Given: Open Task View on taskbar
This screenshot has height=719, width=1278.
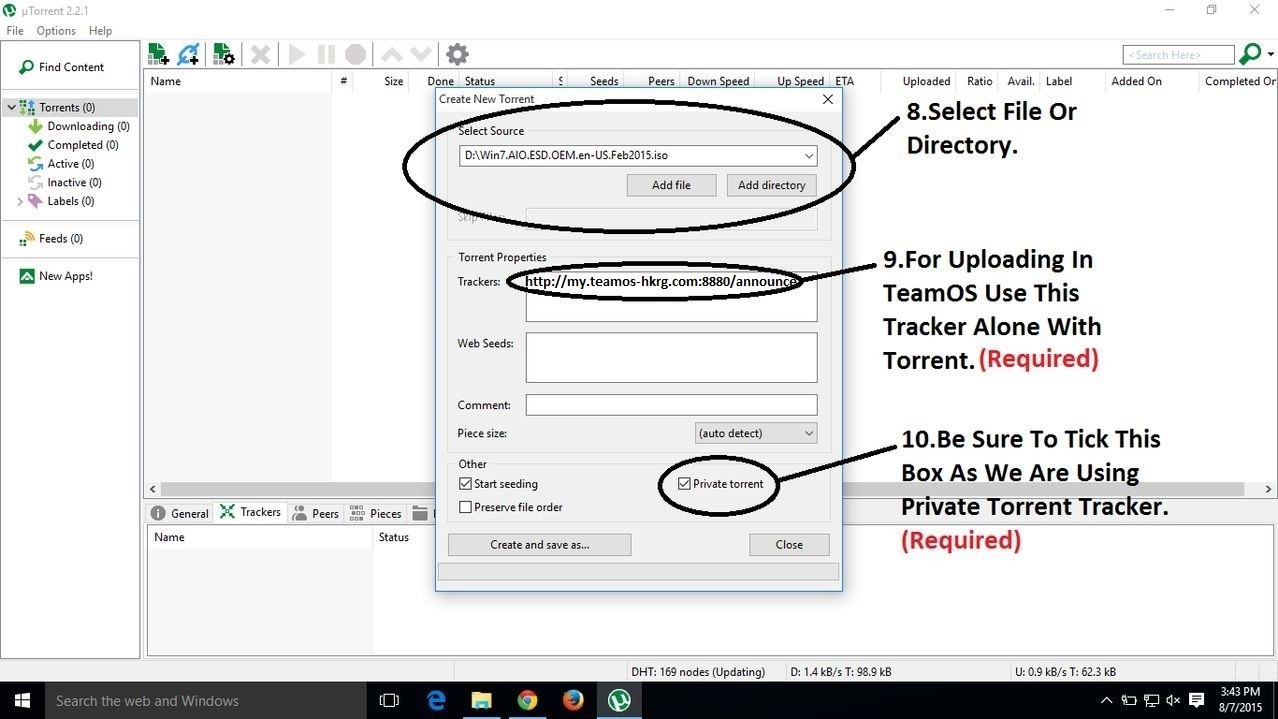Looking at the screenshot, I should click(x=389, y=701).
